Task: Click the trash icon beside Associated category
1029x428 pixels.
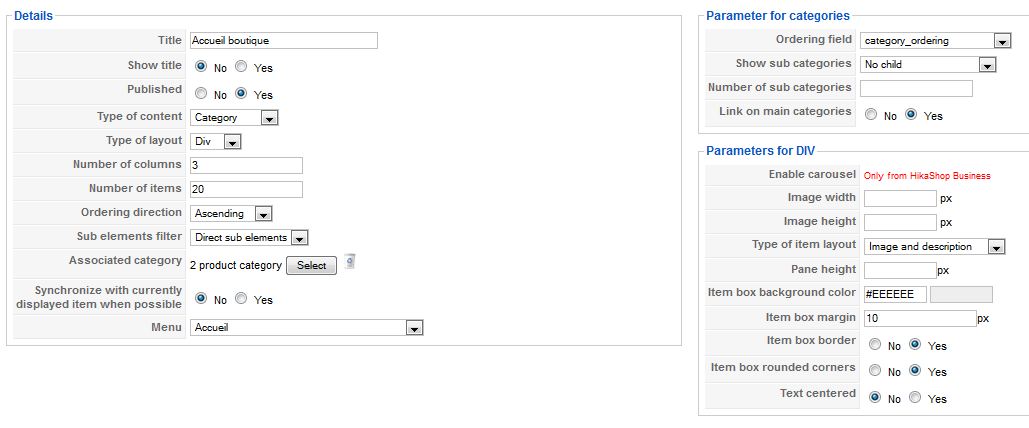Action: [x=350, y=262]
